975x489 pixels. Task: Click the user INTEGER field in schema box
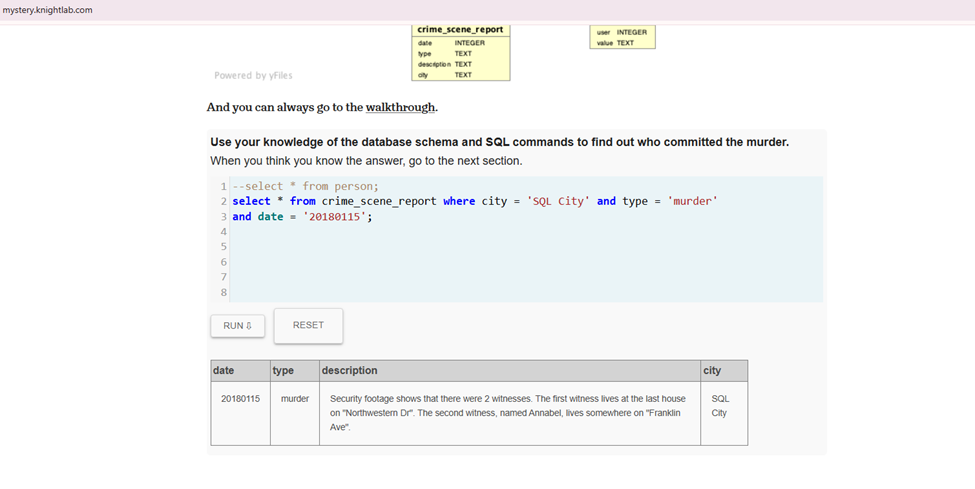click(621, 32)
